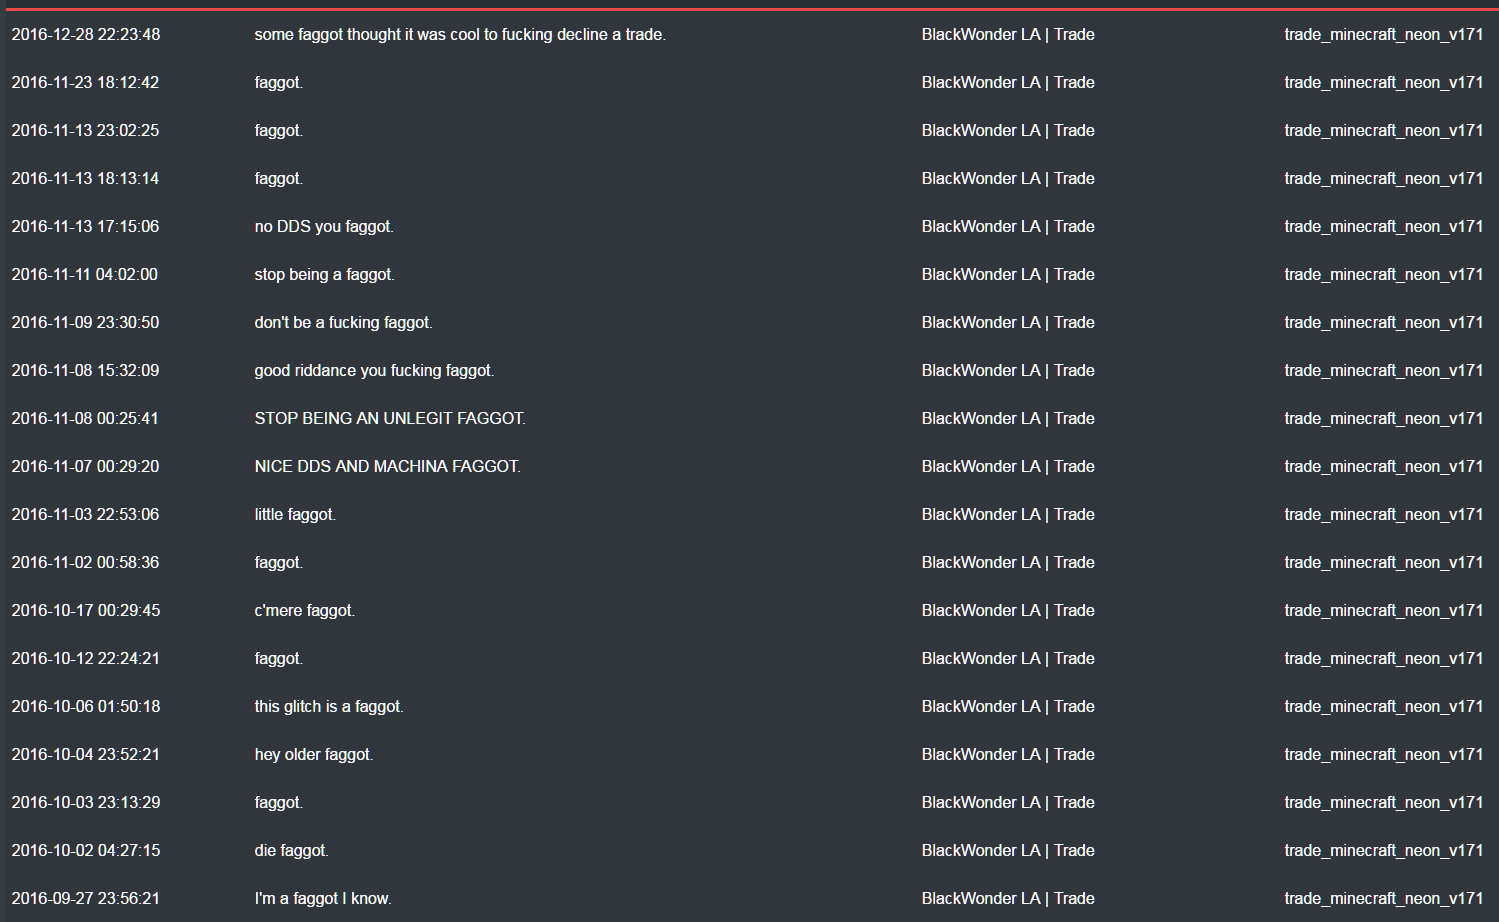
Task: Open server link in the 2016-11-23 18:12:42 row
Action: 1008,82
